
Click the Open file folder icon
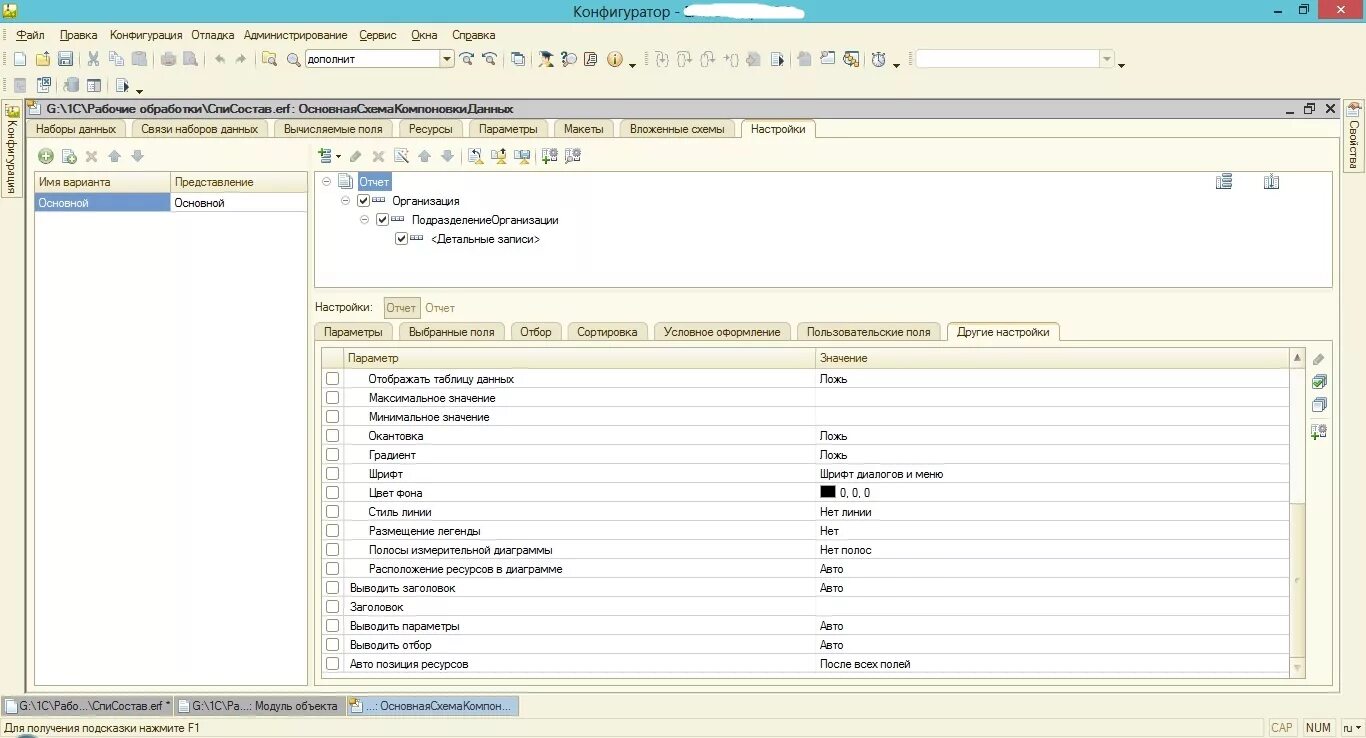point(43,59)
